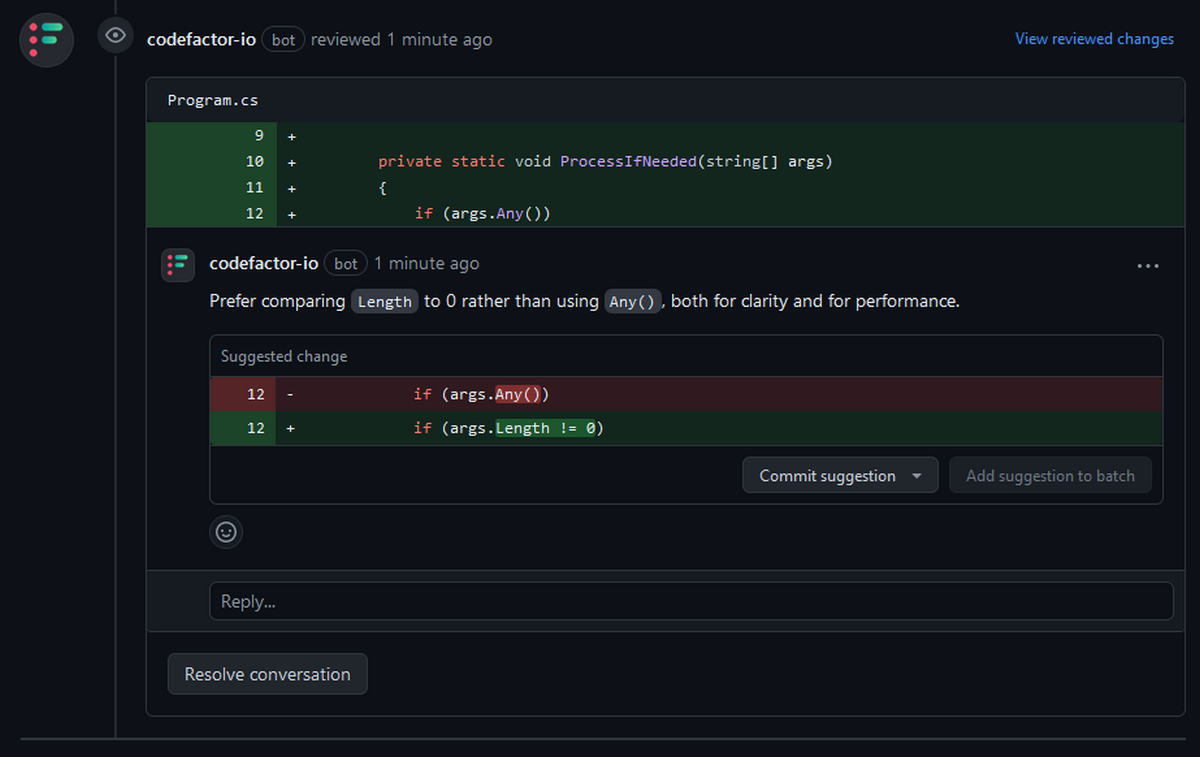Open the small codefactor-io avatar beside the comment
The image size is (1200, 757).
click(x=178, y=265)
